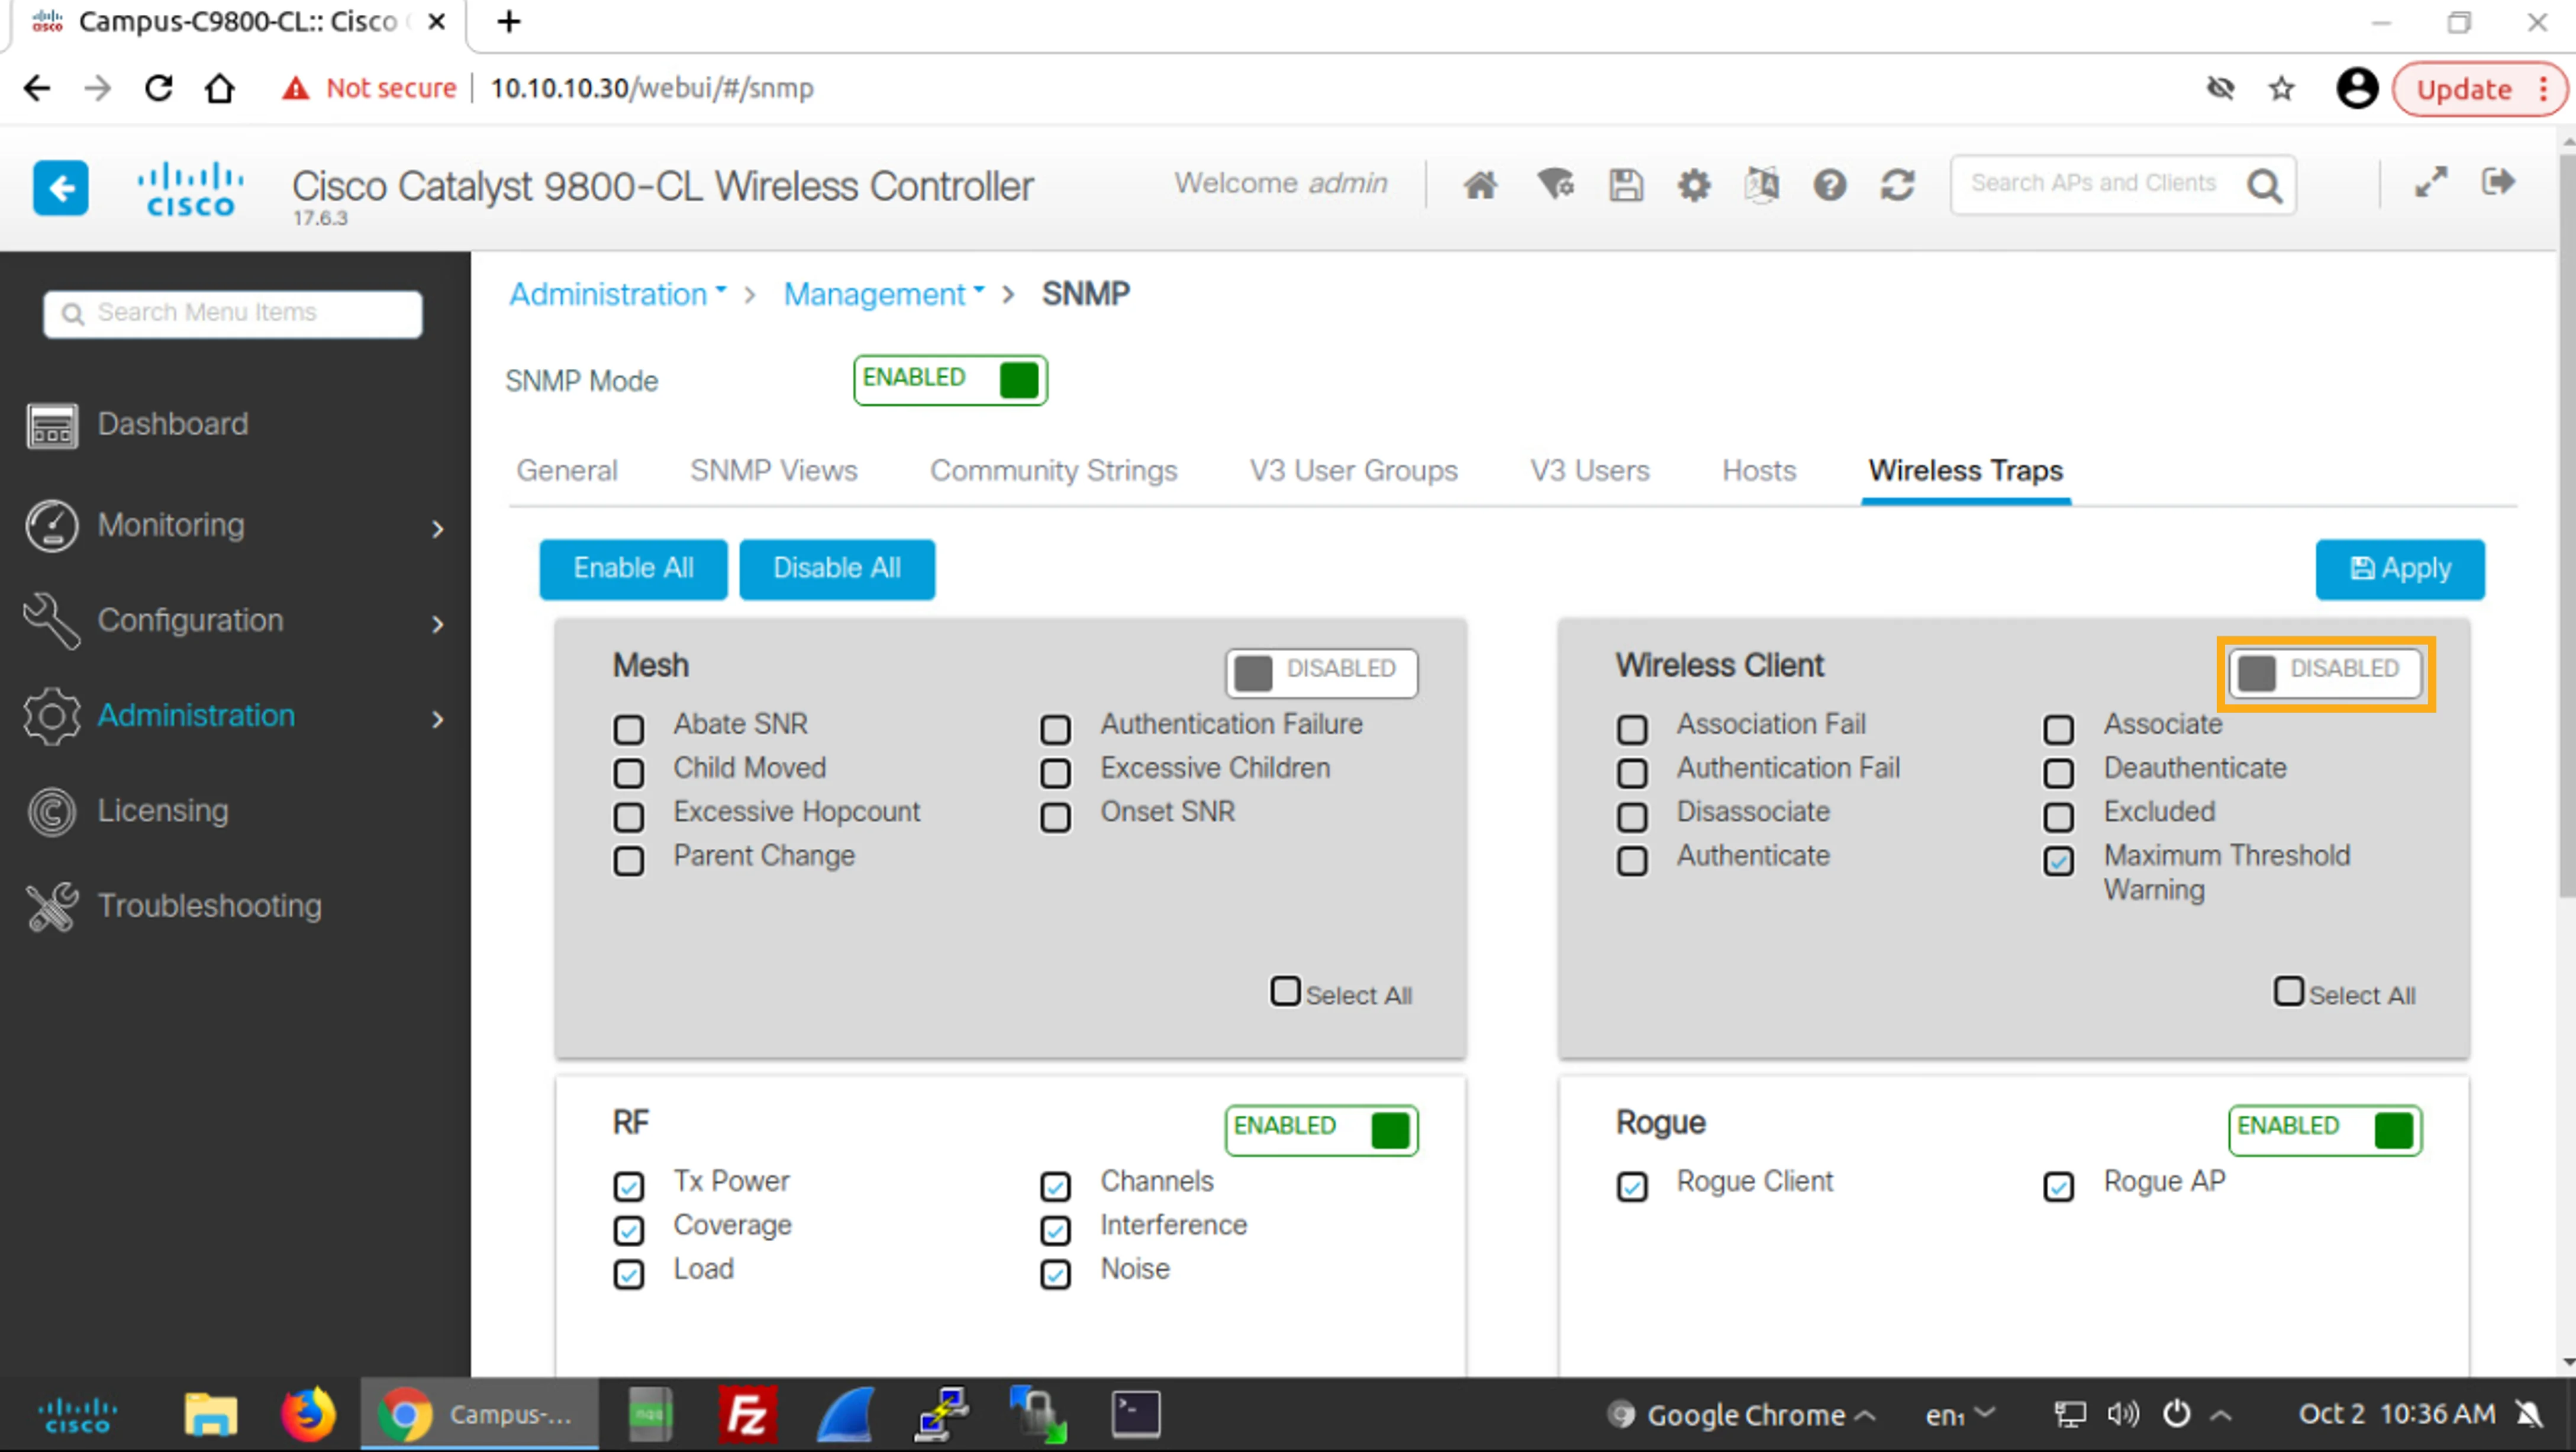Toggle the Wireless Client traps switch

tap(2324, 672)
